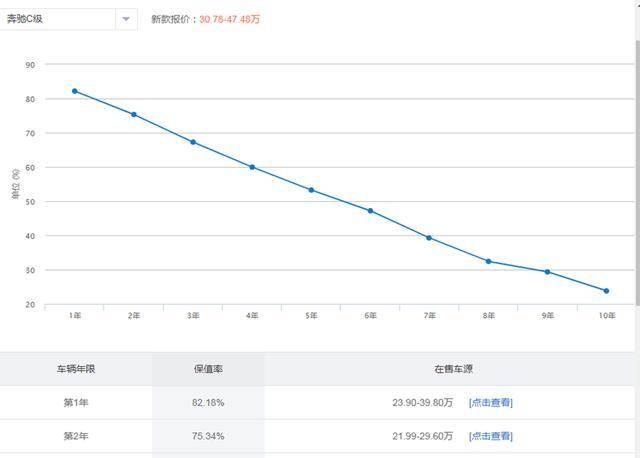
Task: Click the 7年 data point on the line
Action: tap(429, 238)
